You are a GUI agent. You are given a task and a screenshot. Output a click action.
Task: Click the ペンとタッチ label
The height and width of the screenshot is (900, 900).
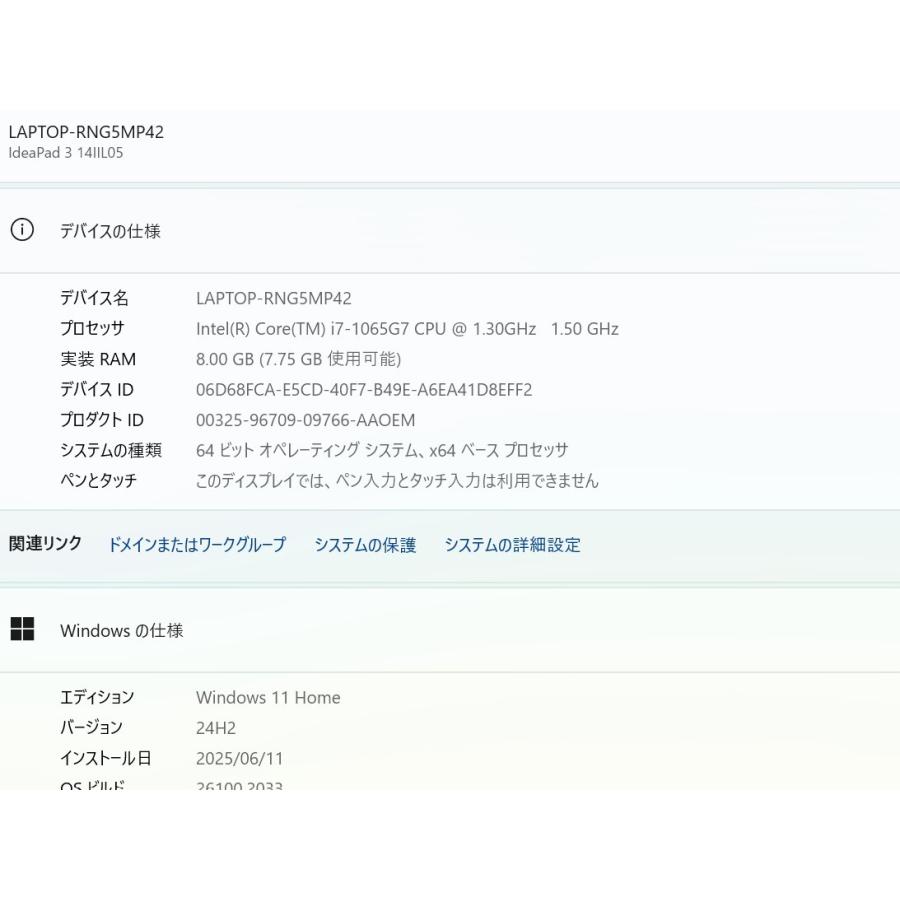click(x=98, y=480)
